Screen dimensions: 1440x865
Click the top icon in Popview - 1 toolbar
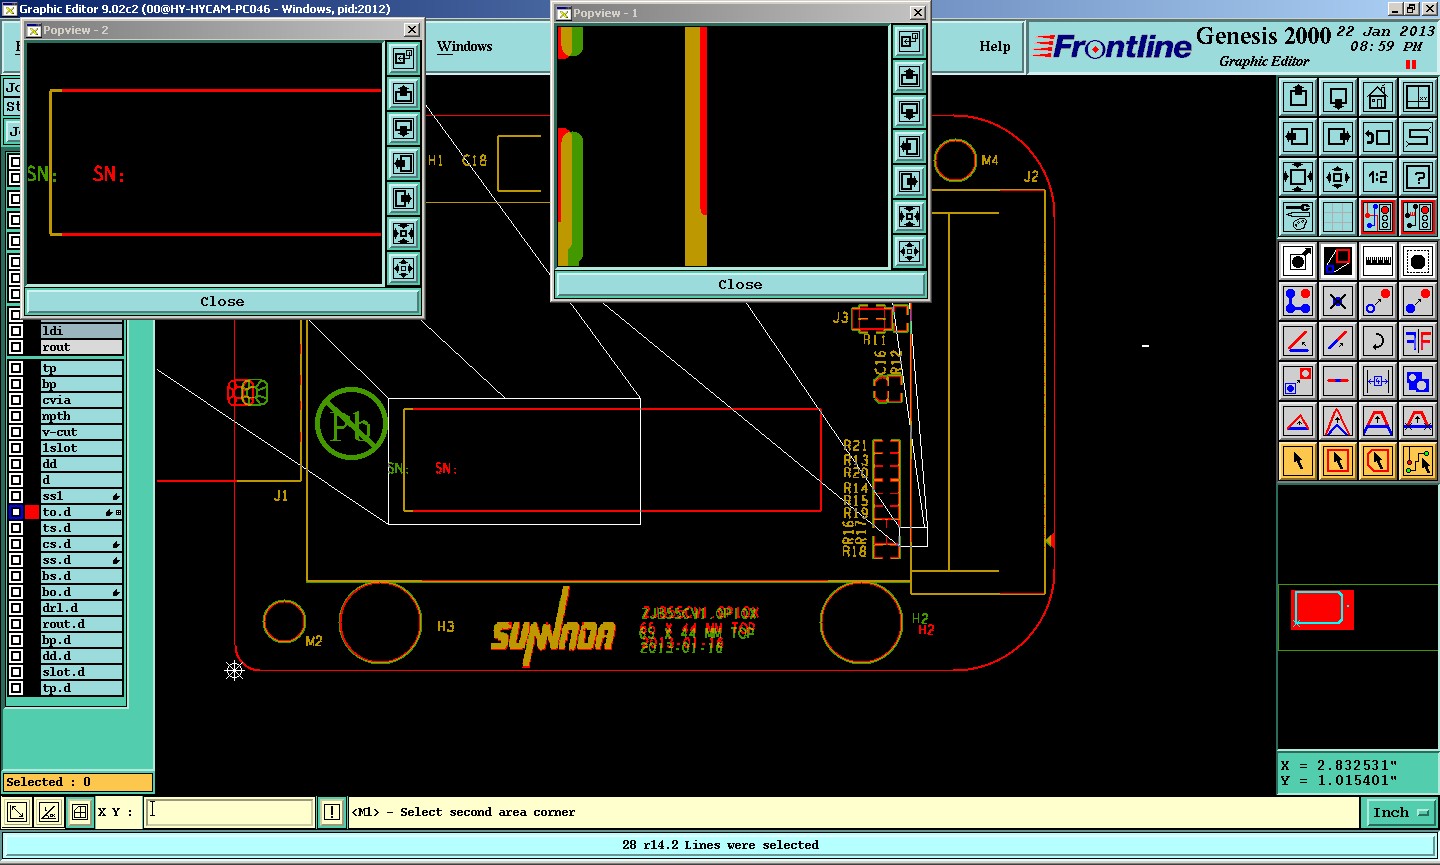pos(909,41)
